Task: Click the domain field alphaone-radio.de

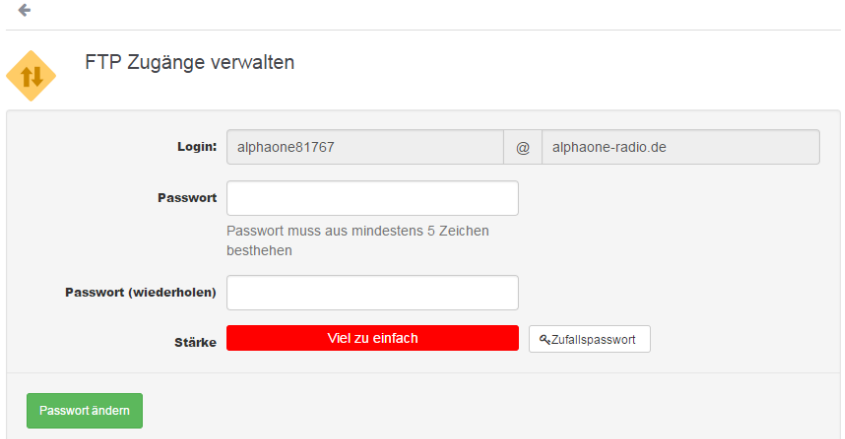Action: point(681,147)
